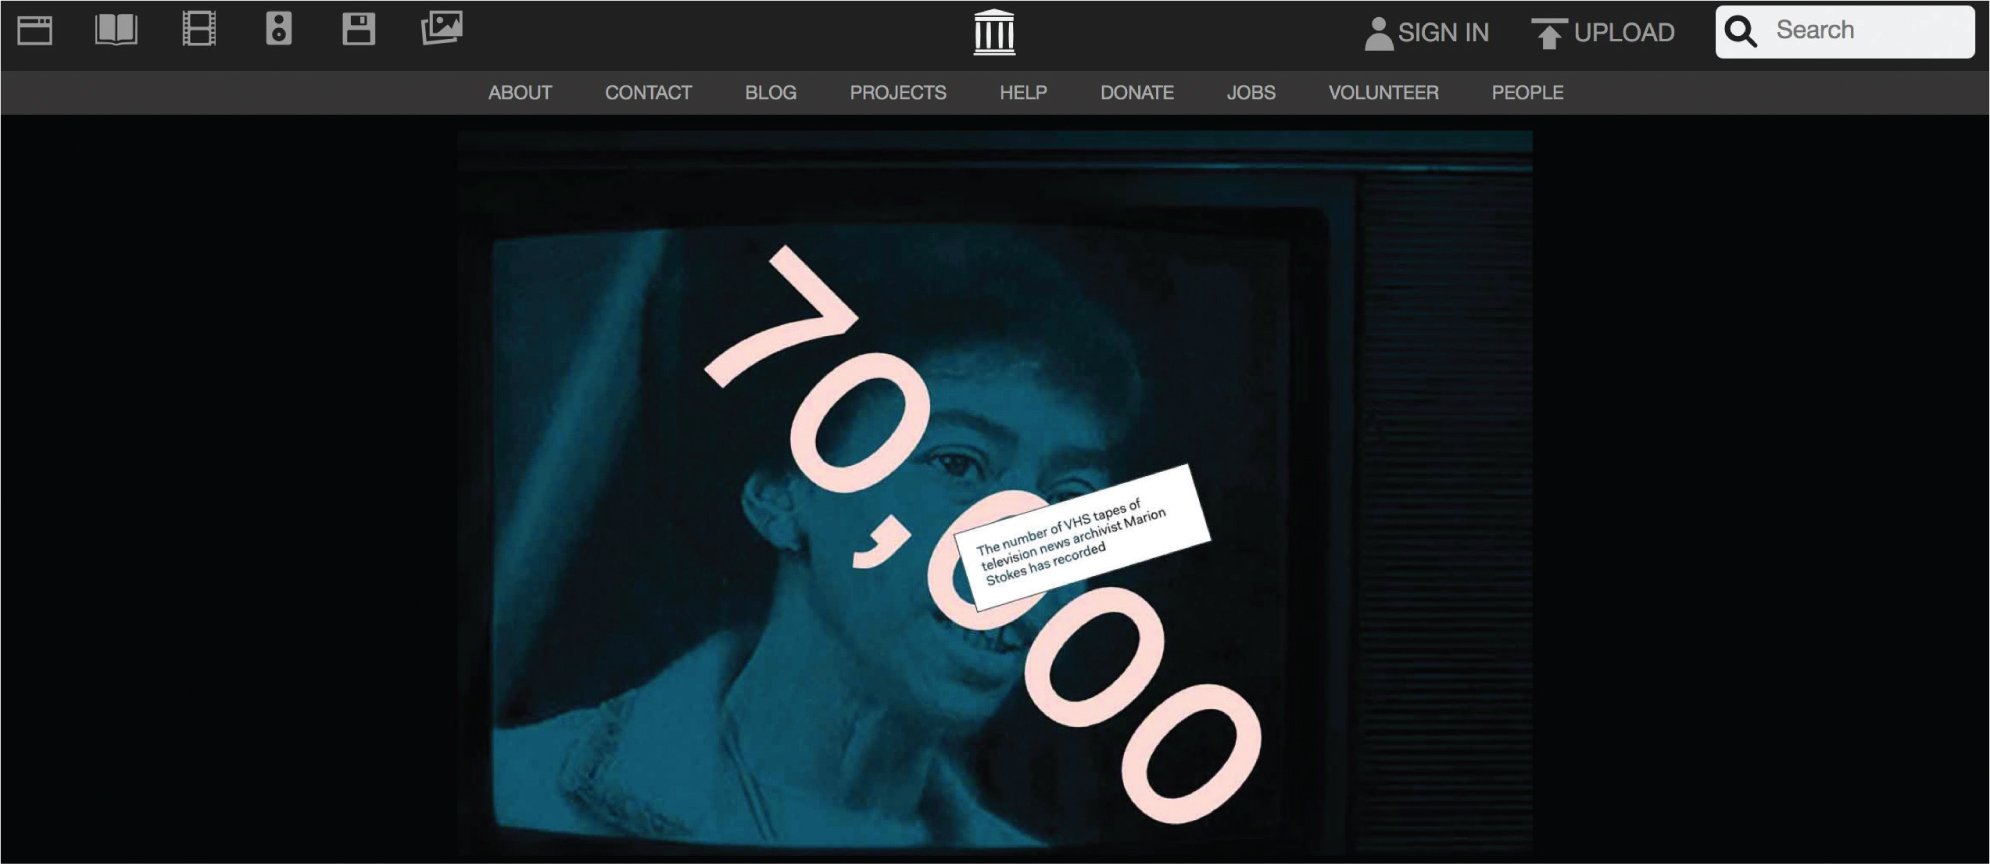1990x864 pixels.
Task: Go to the BLOG page
Action: click(x=771, y=93)
